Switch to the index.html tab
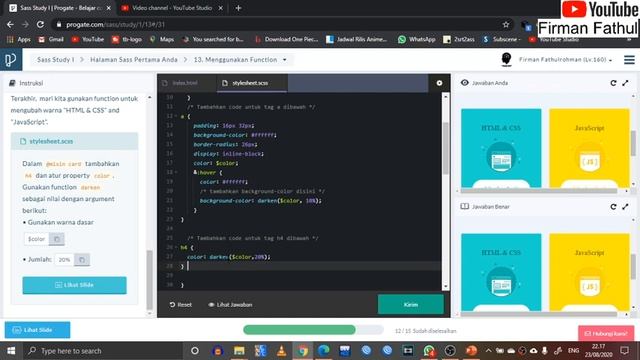Viewport: 640px width, 360px height. click(185, 83)
